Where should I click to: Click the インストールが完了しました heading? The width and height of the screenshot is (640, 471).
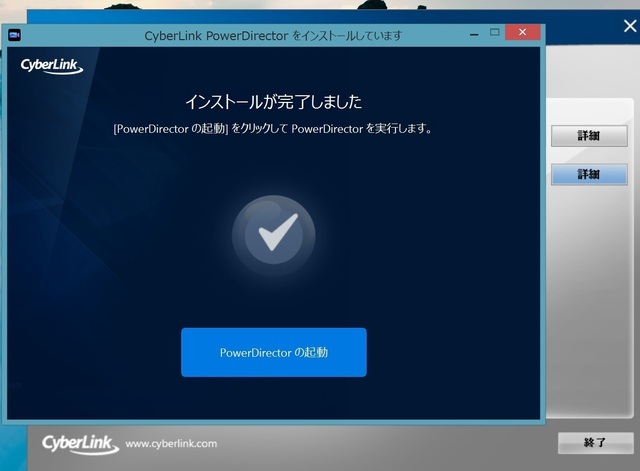(x=273, y=102)
